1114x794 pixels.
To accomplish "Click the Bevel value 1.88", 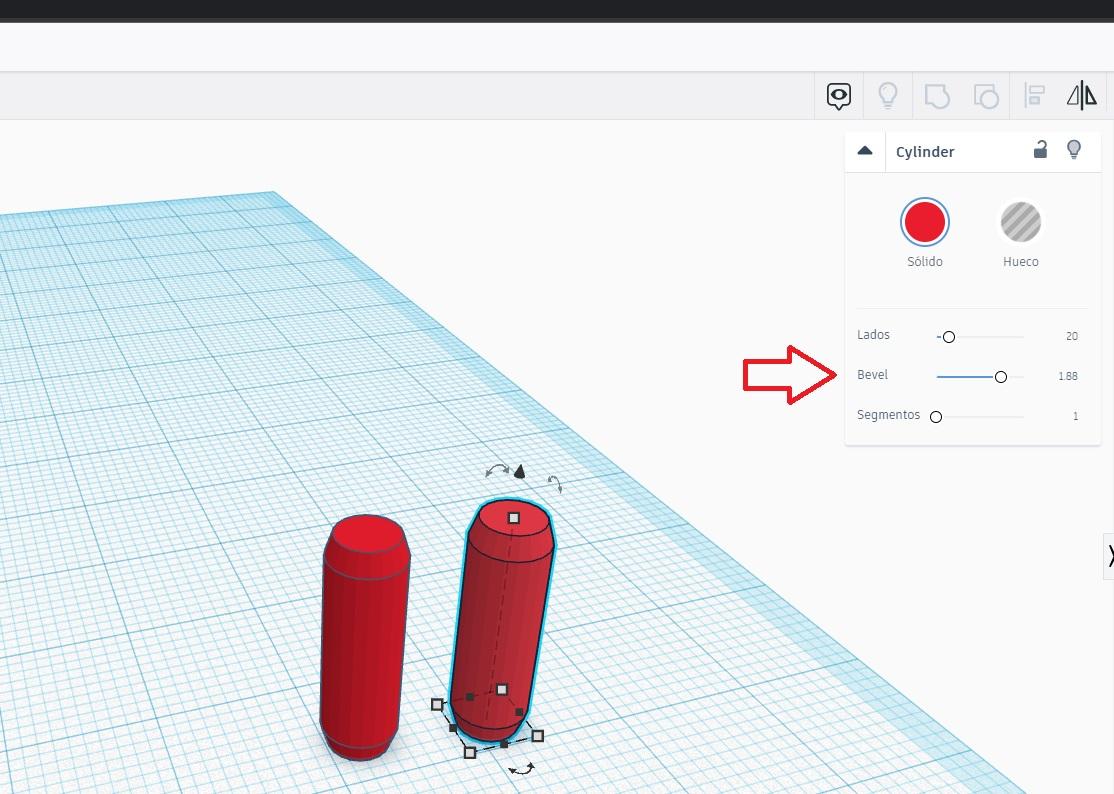I will click(x=1068, y=376).
